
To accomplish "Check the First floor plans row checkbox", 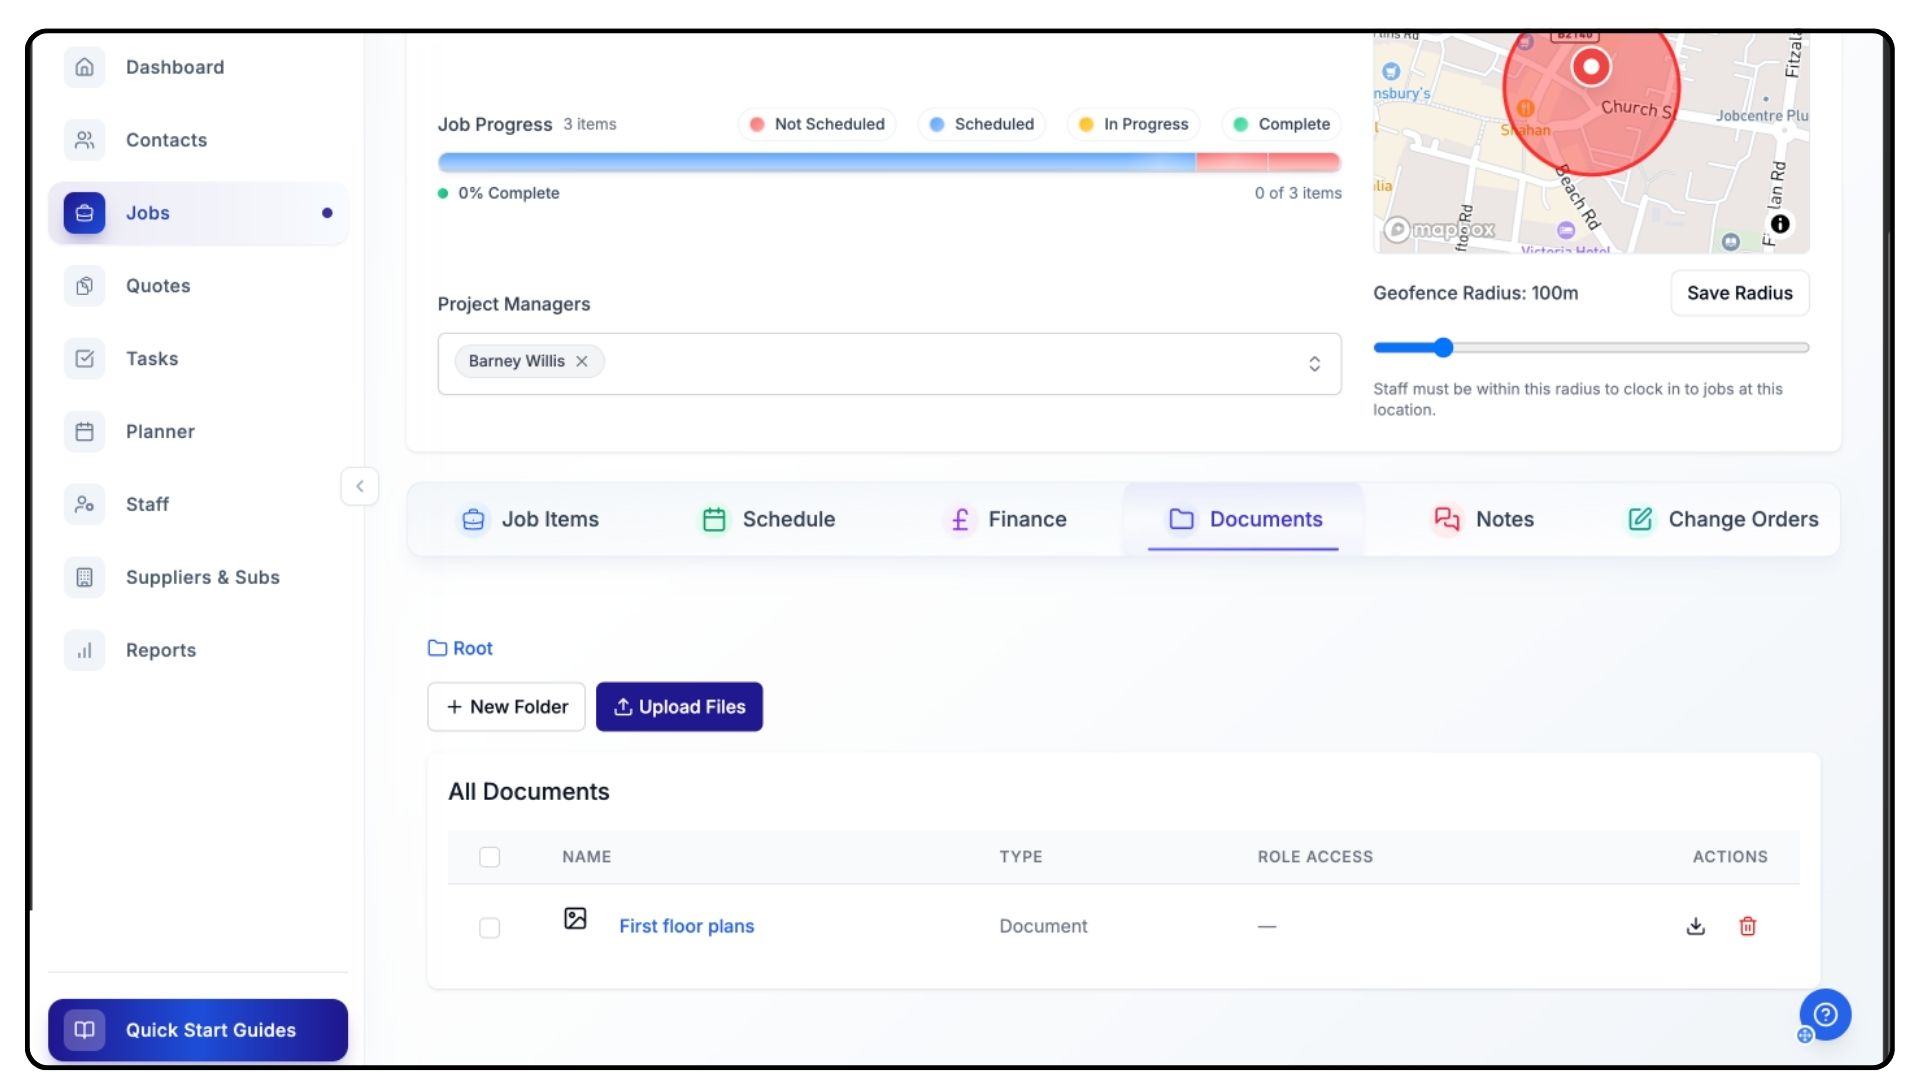I will coord(489,928).
